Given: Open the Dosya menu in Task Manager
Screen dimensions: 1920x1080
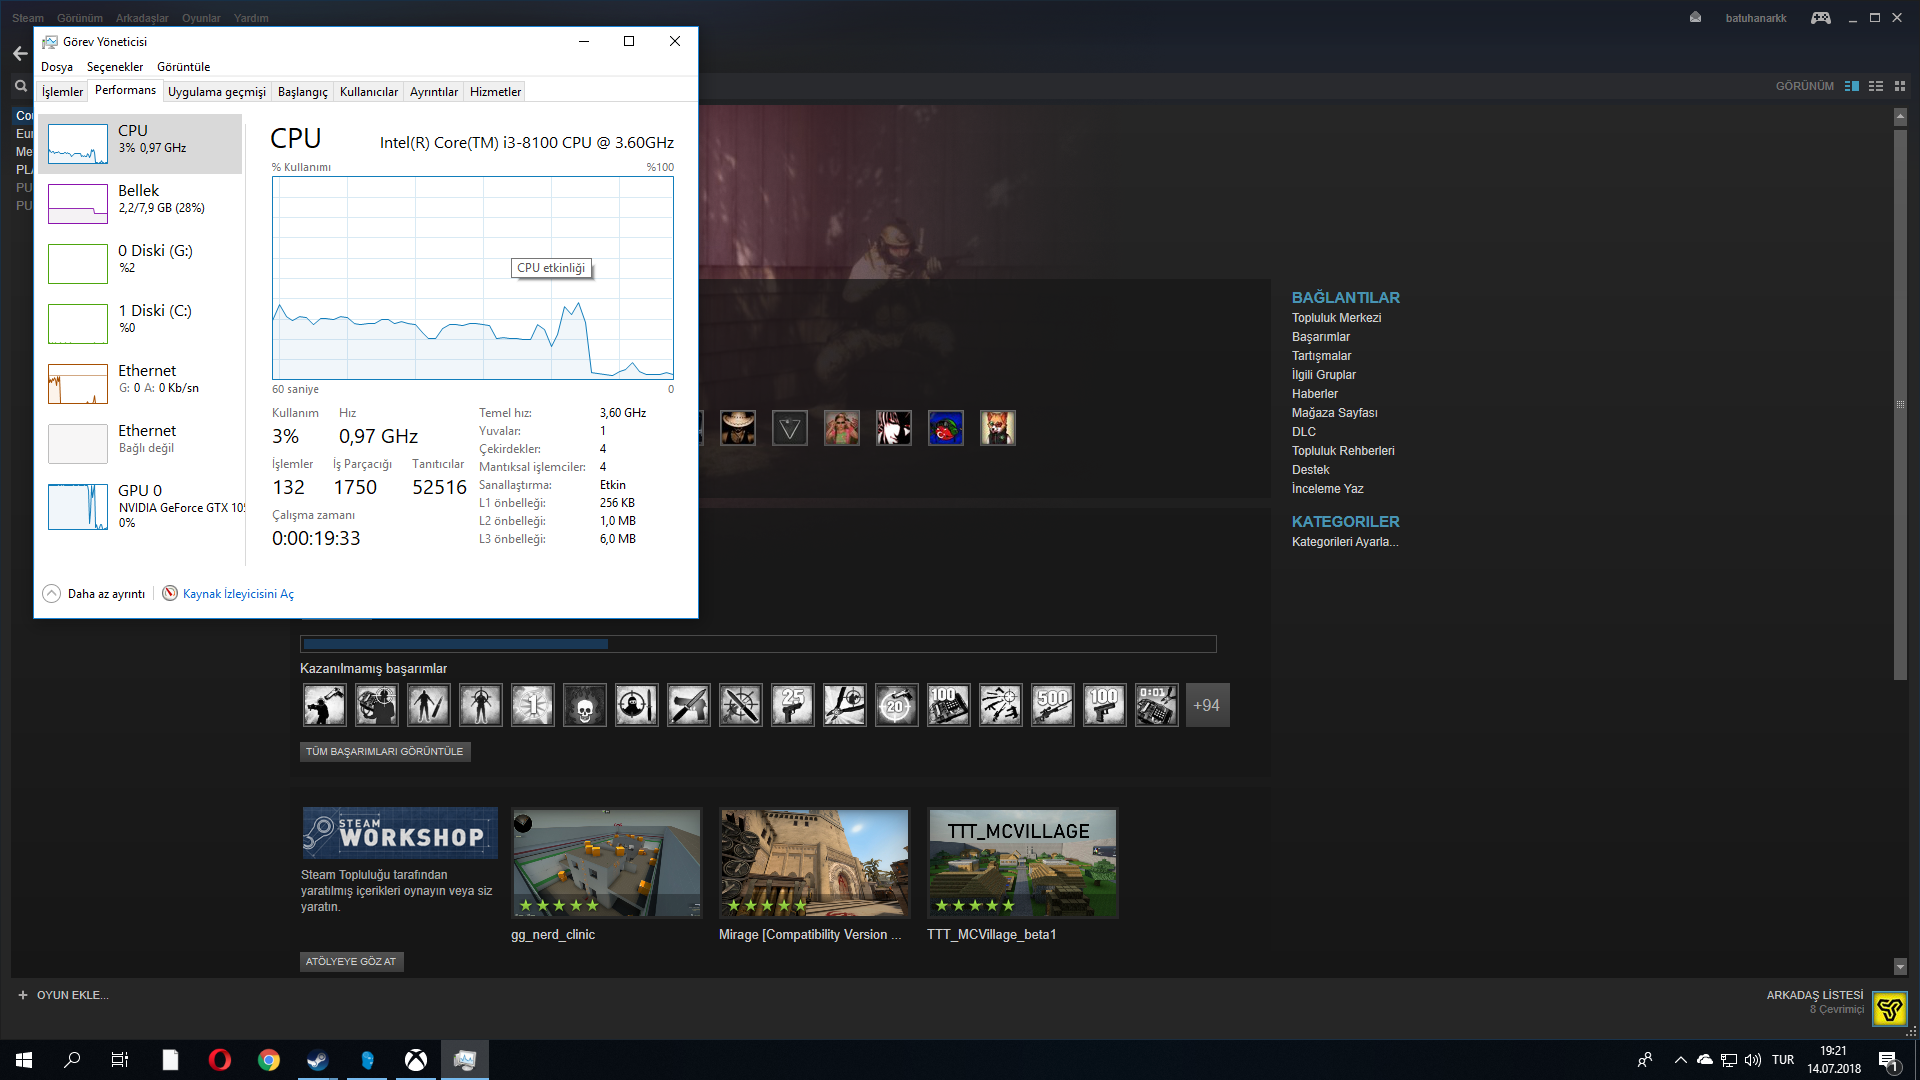Looking at the screenshot, I should 57,67.
